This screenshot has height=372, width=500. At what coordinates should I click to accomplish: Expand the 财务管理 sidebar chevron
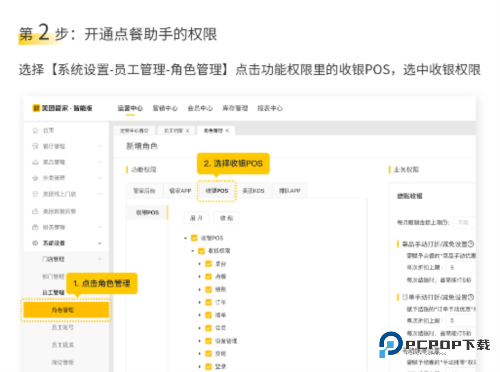[x=100, y=227]
